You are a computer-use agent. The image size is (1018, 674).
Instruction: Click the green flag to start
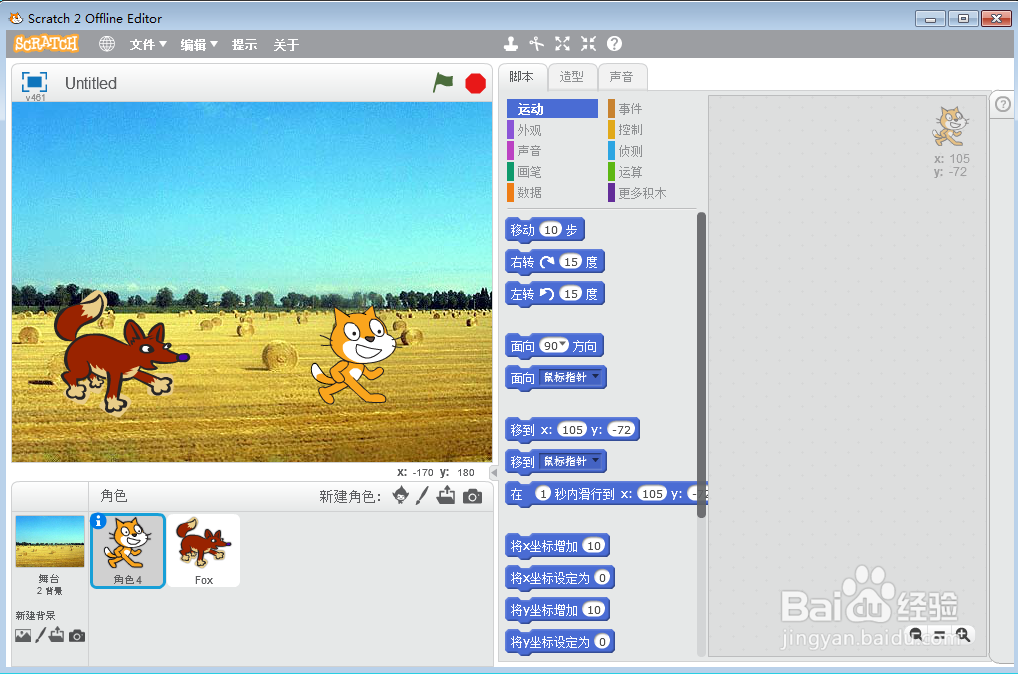[443, 83]
